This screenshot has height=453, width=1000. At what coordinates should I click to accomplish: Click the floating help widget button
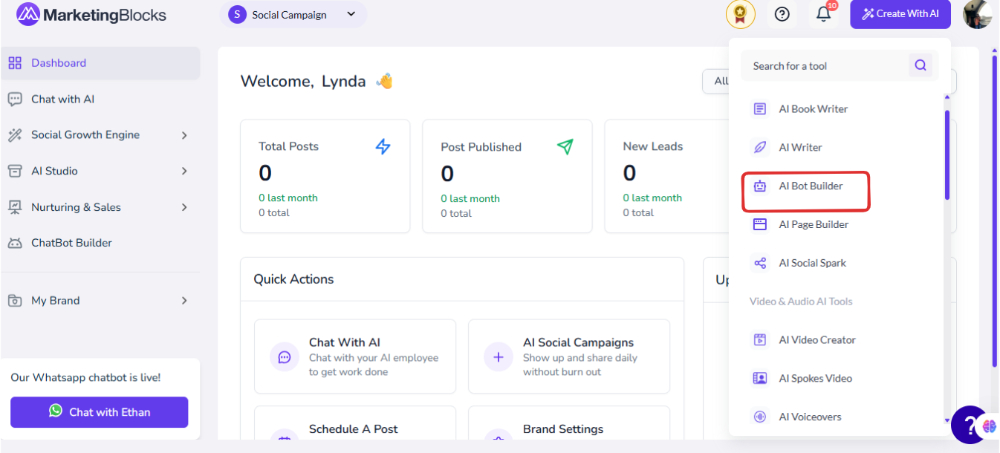[970, 424]
